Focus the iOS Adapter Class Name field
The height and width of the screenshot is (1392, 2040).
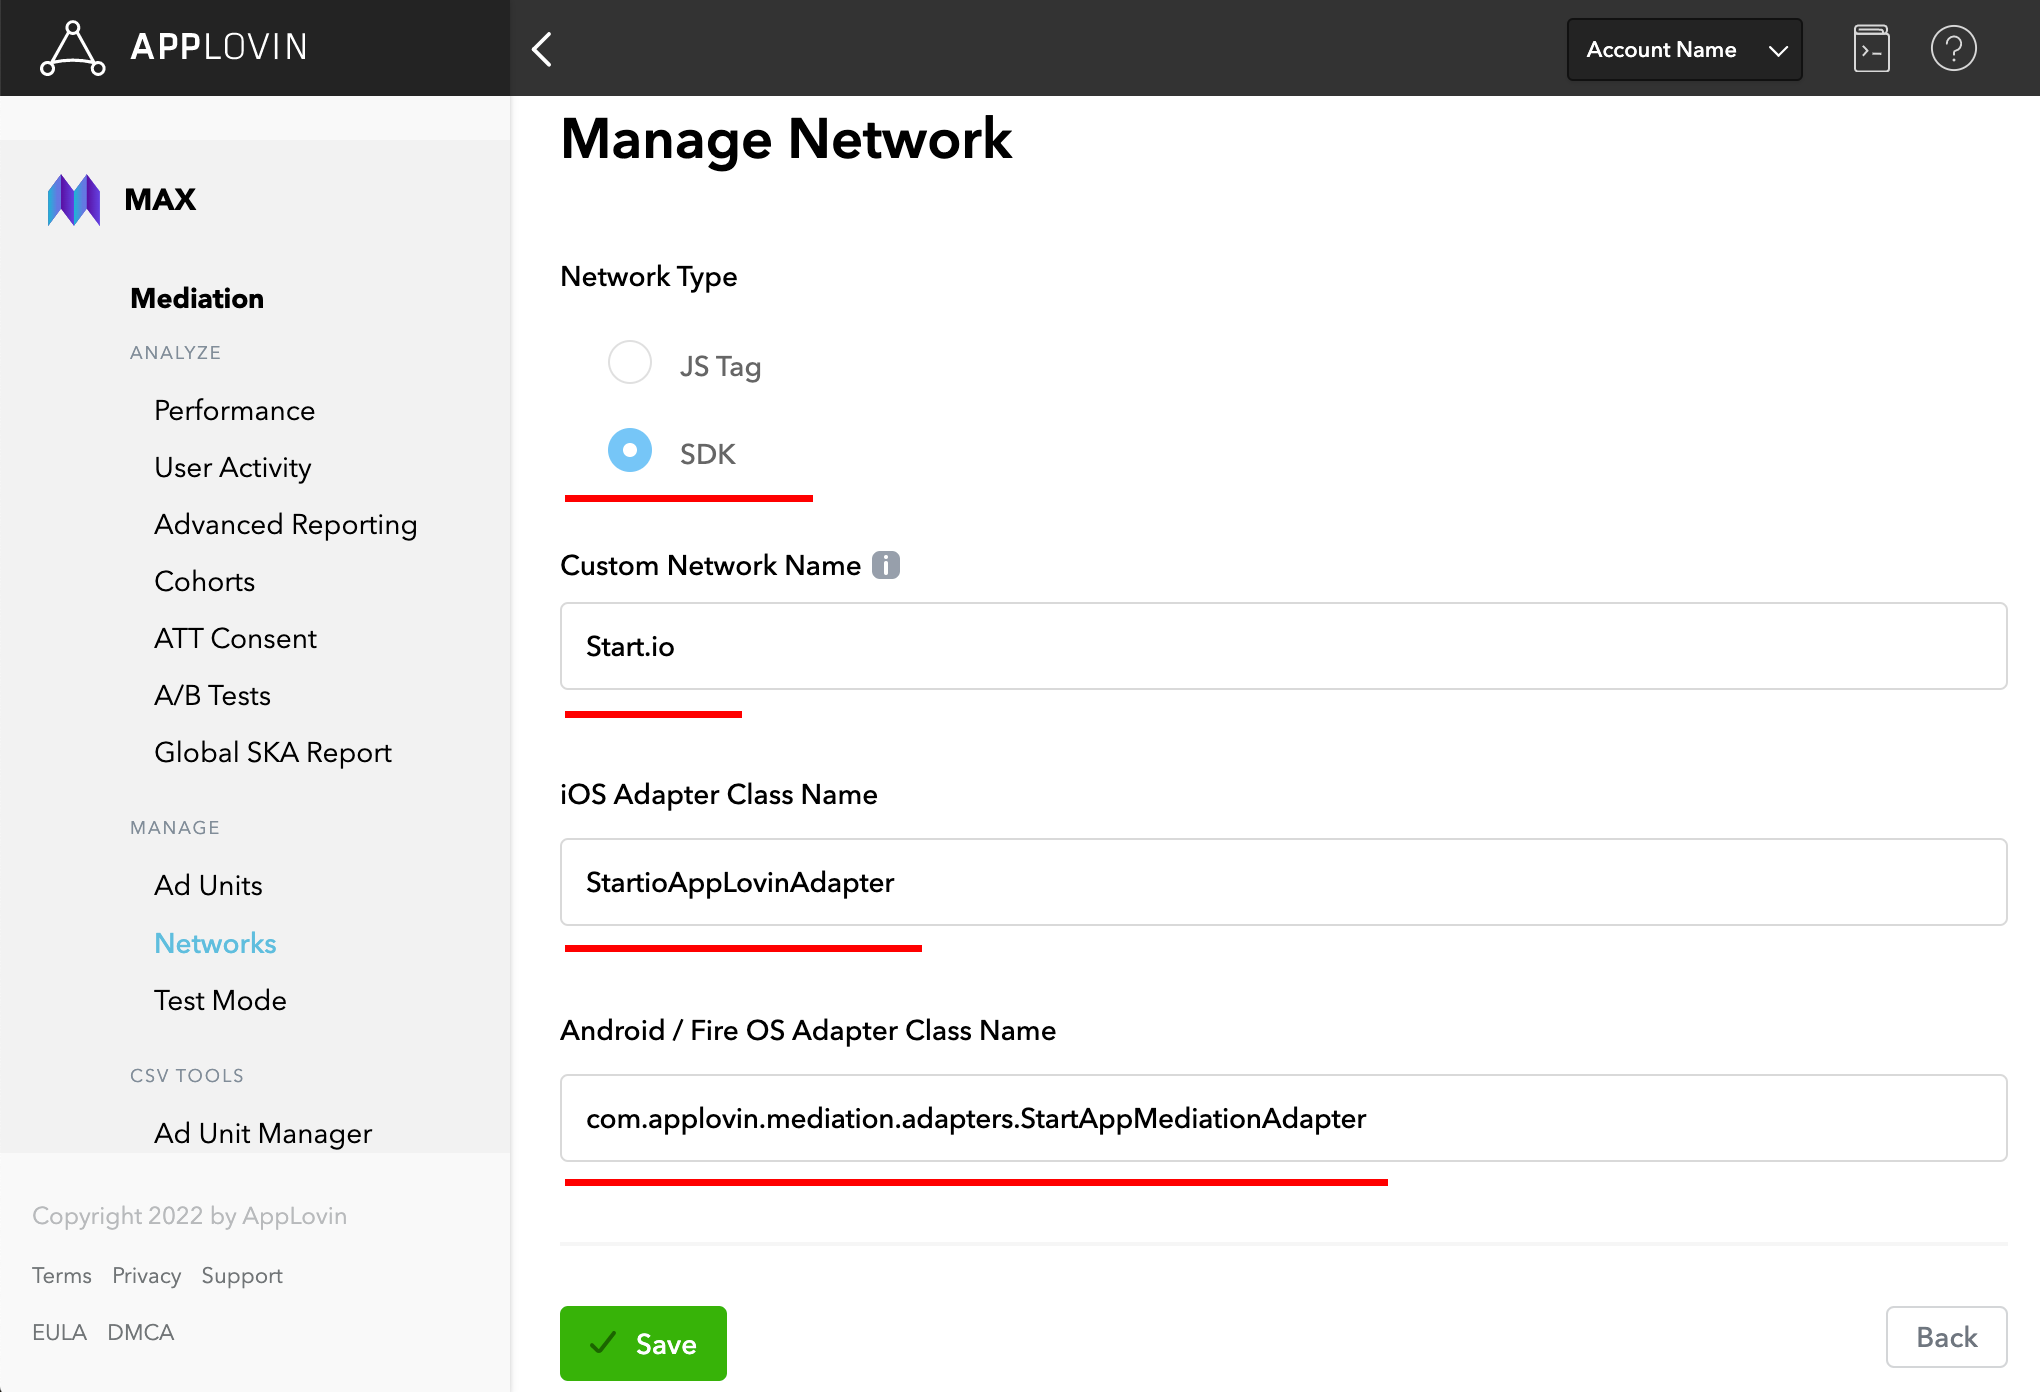click(1283, 882)
